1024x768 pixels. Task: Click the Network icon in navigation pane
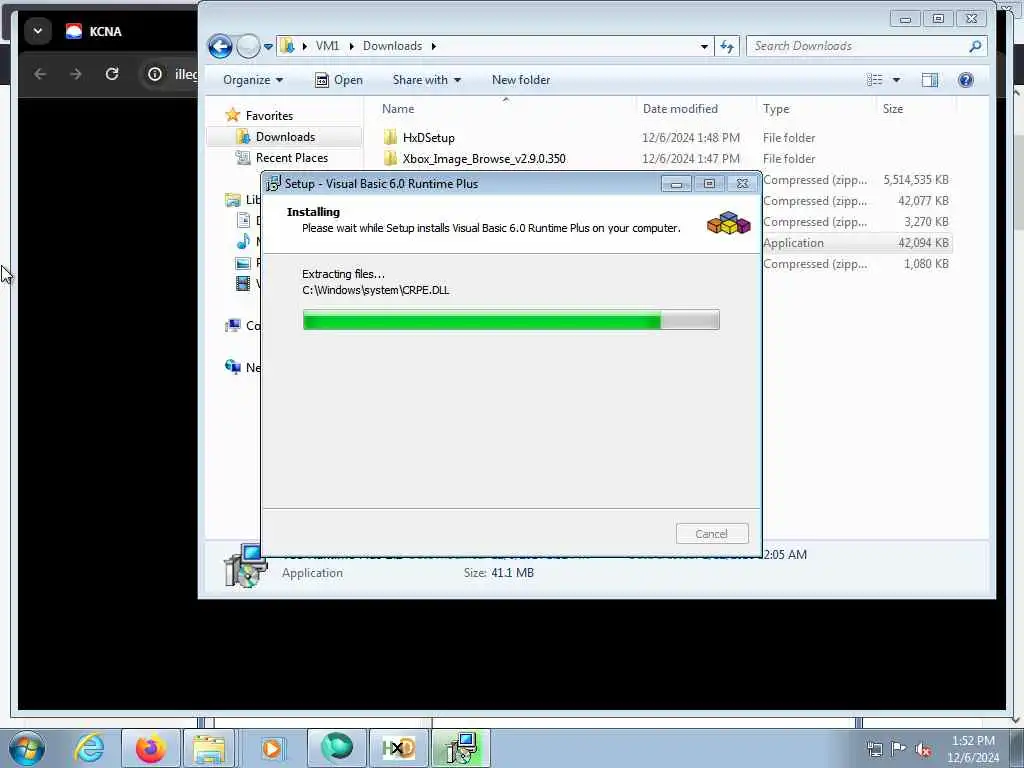tap(232, 367)
